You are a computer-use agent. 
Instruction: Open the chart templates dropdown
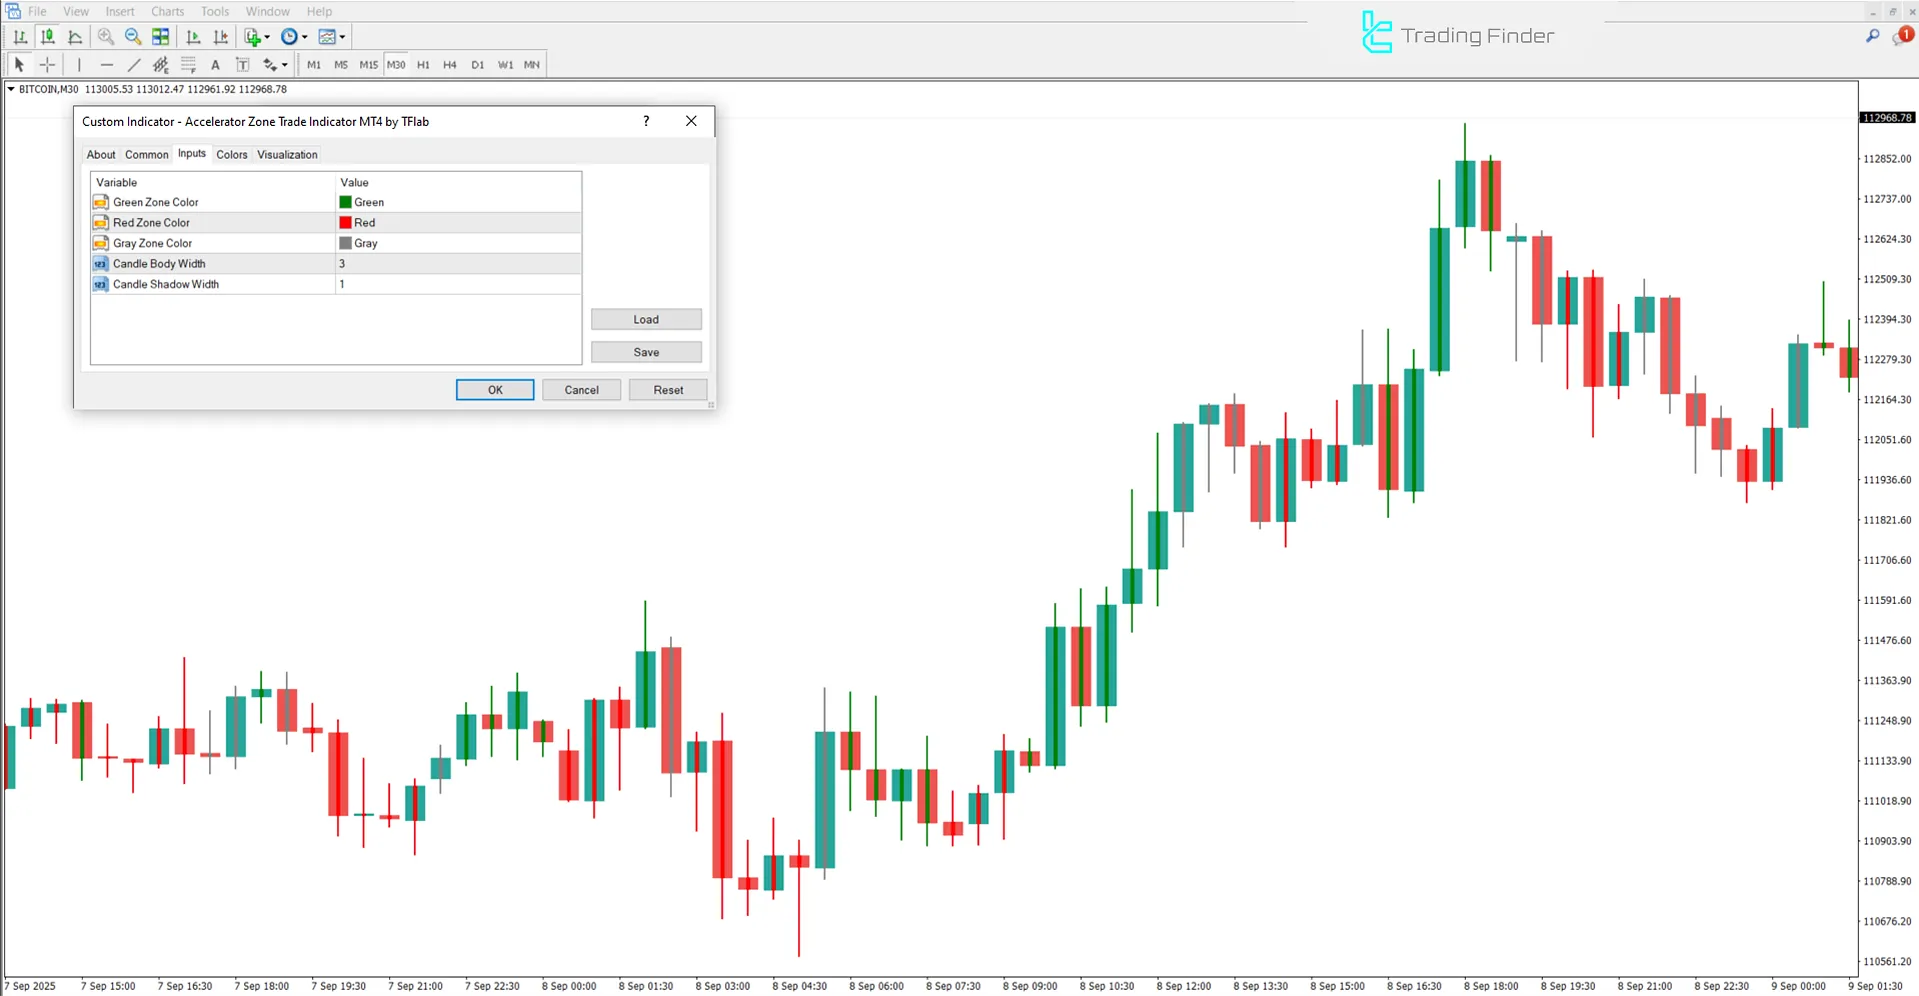340,36
